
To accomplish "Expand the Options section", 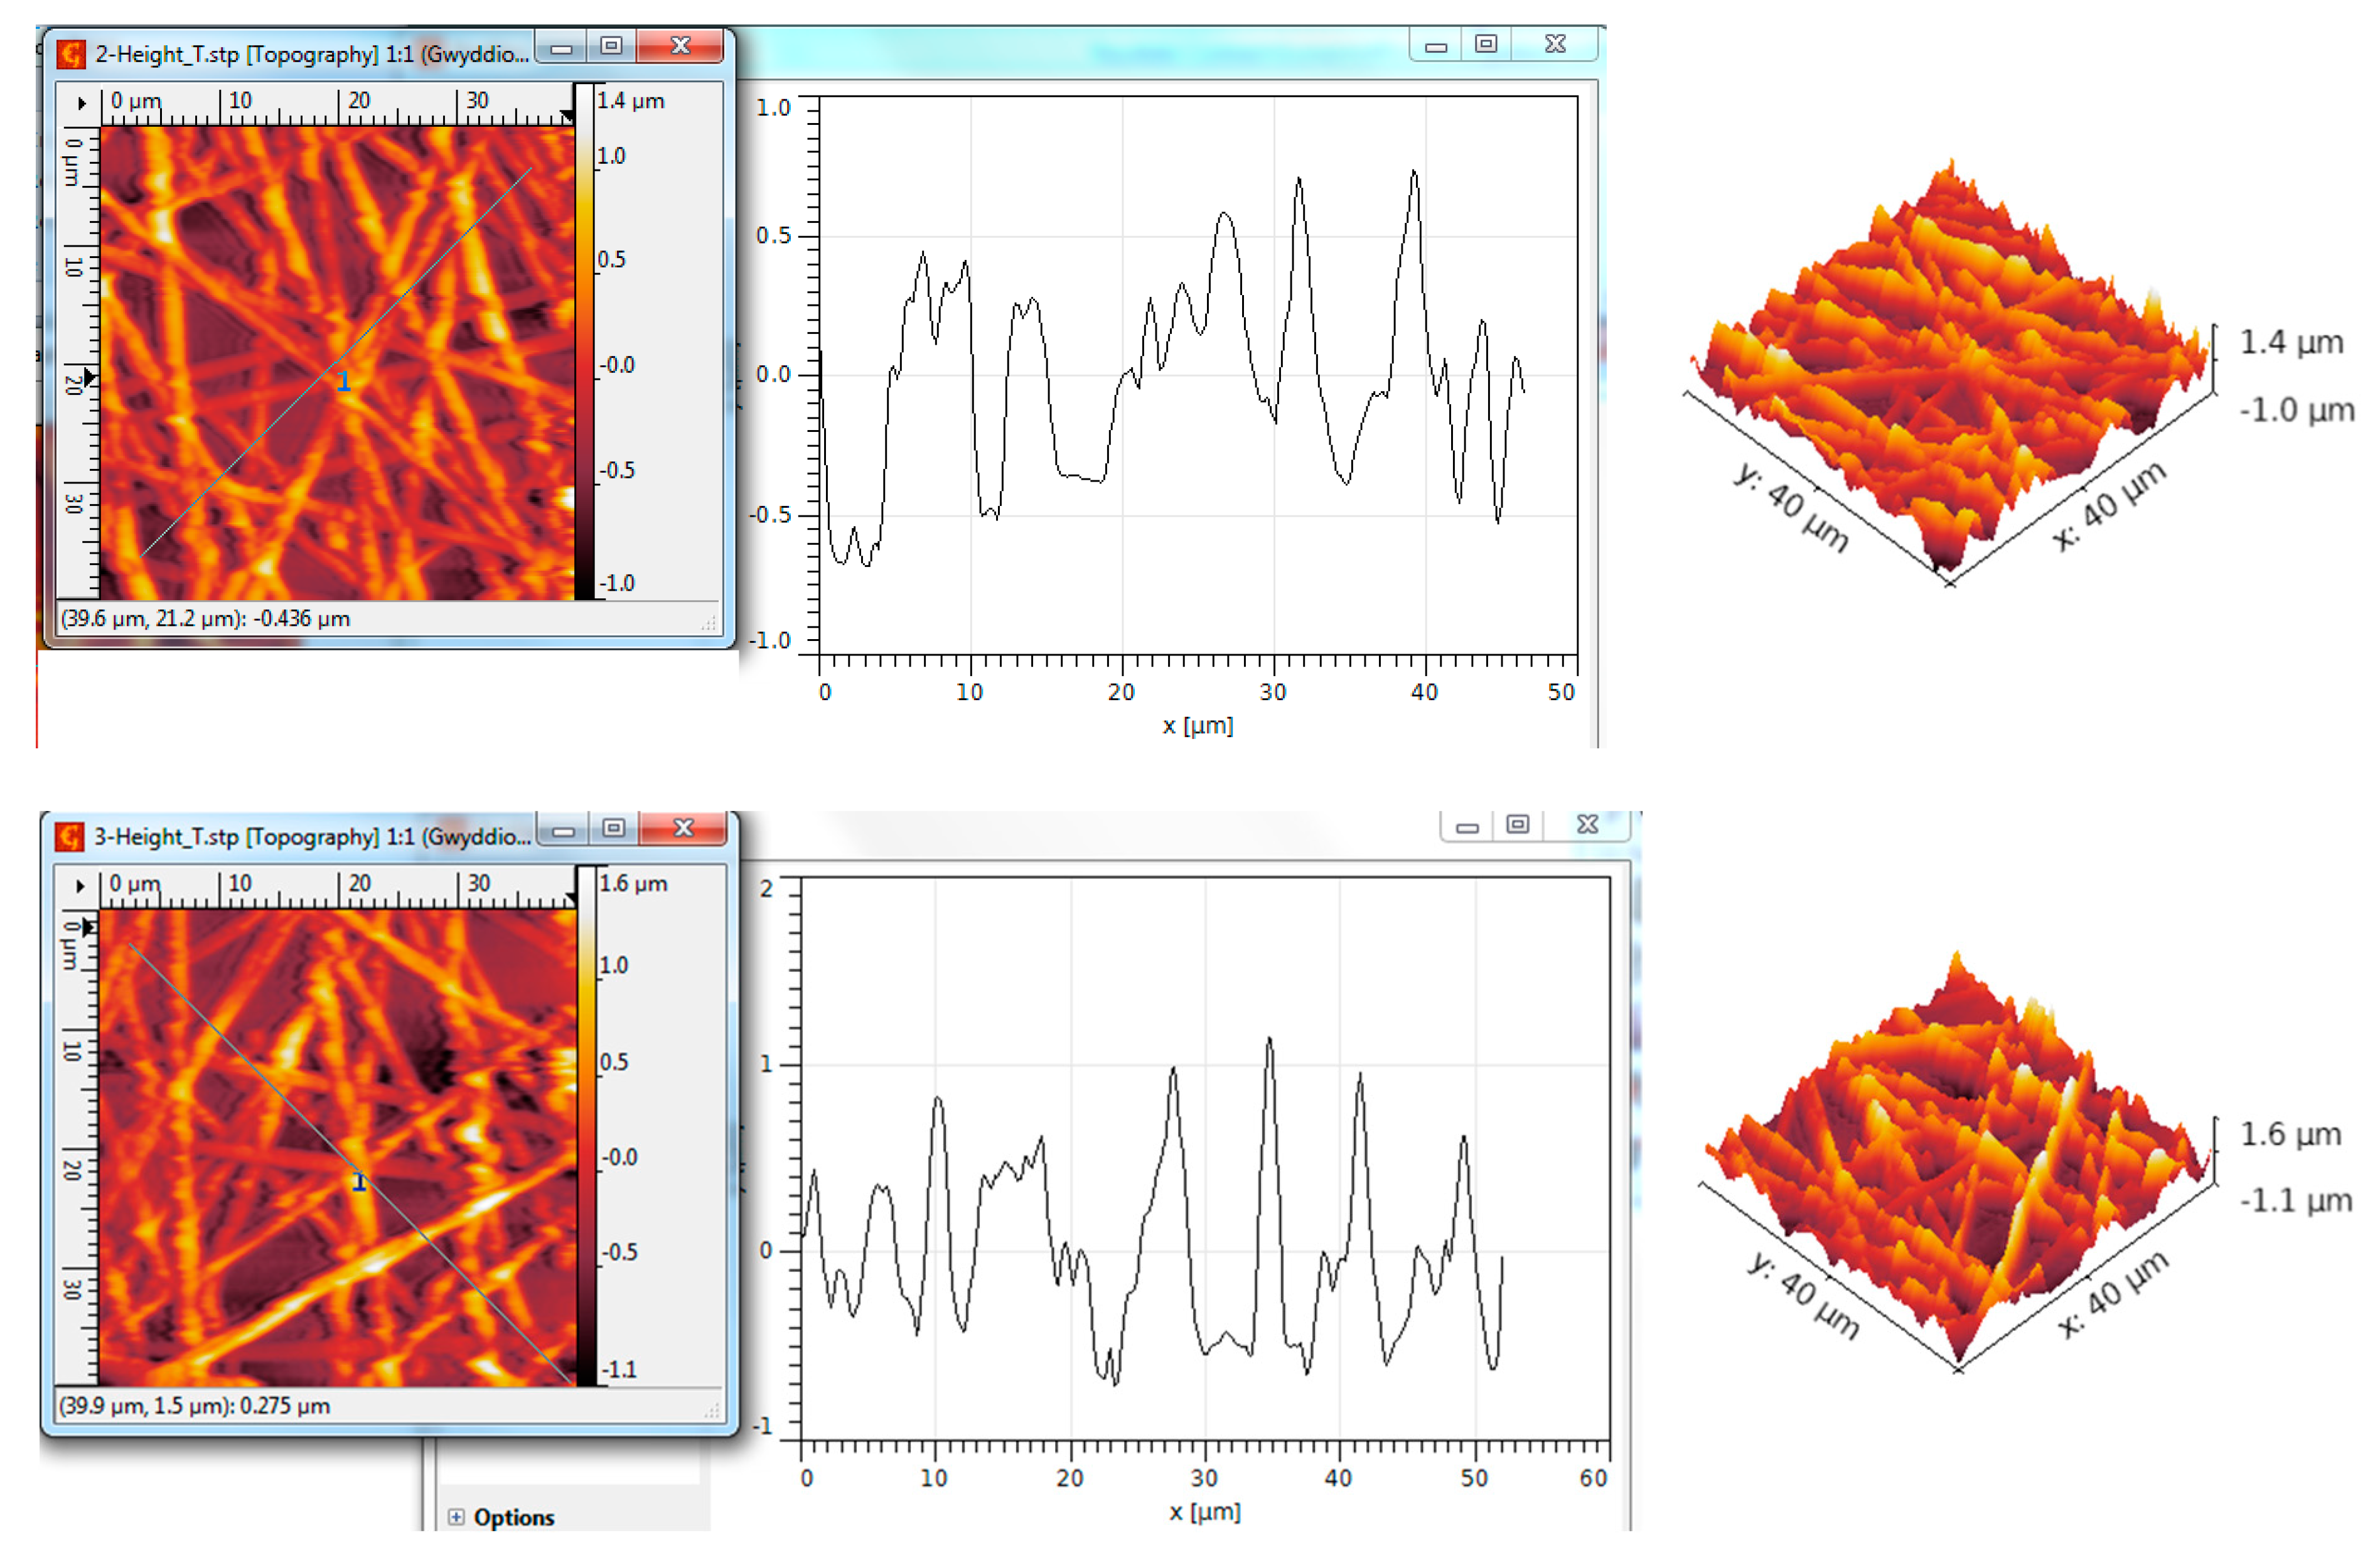I will pos(456,1517).
